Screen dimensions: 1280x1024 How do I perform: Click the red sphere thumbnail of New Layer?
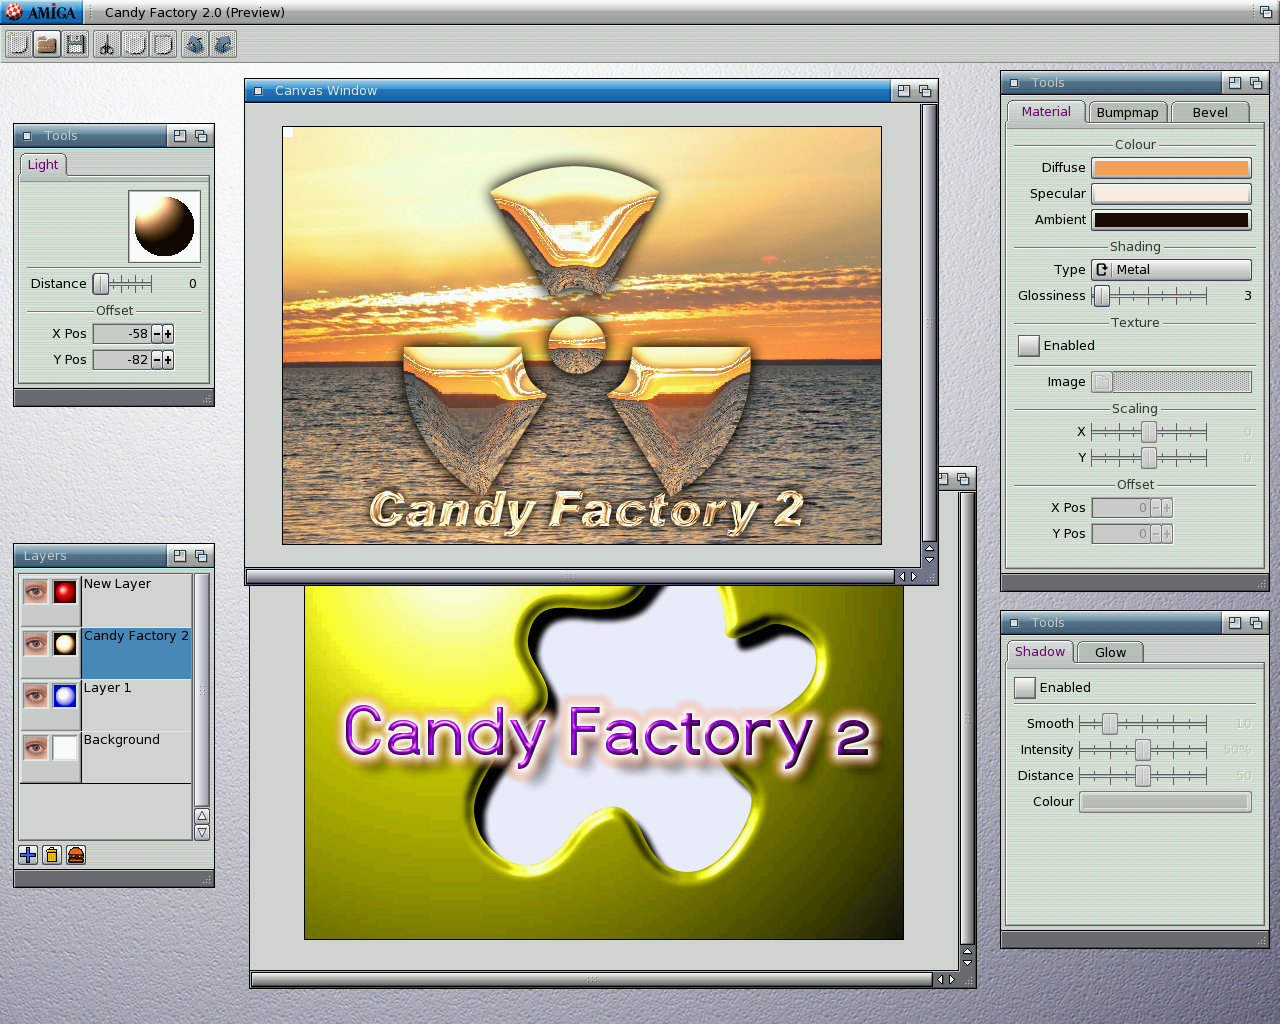[x=65, y=592]
